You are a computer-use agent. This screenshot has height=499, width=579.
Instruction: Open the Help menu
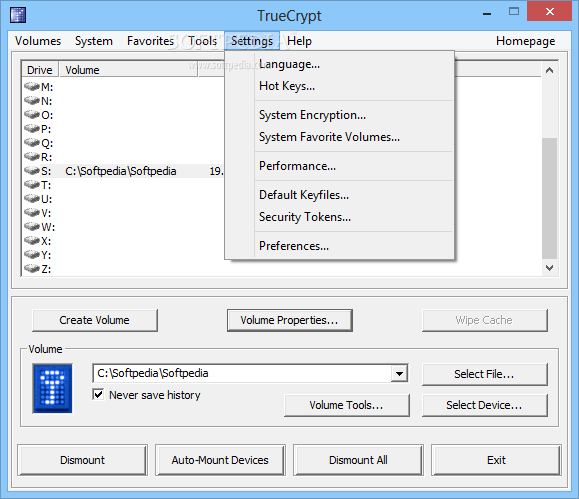(299, 41)
